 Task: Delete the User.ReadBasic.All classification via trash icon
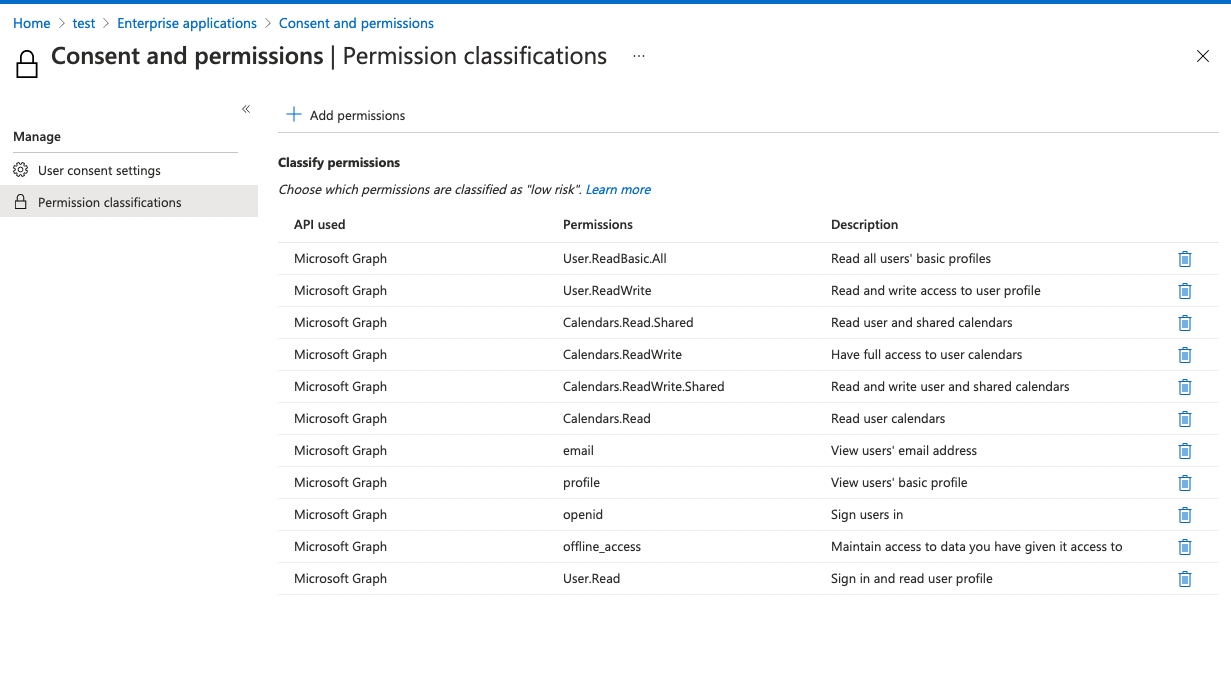coord(1184,258)
